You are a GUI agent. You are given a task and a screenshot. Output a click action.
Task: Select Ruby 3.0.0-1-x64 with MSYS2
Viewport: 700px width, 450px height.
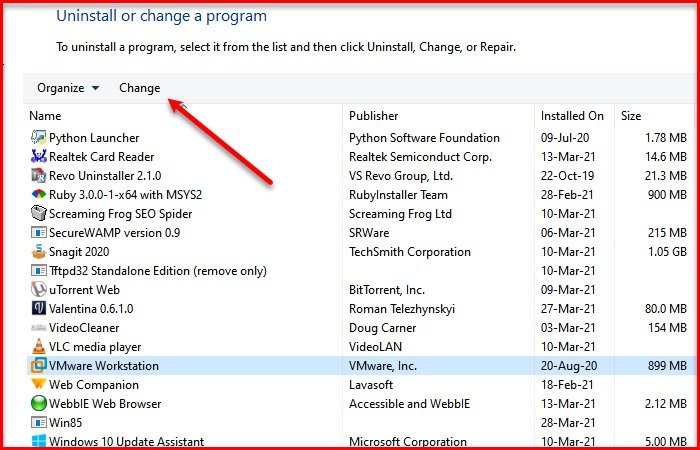pyautogui.click(x=125, y=195)
